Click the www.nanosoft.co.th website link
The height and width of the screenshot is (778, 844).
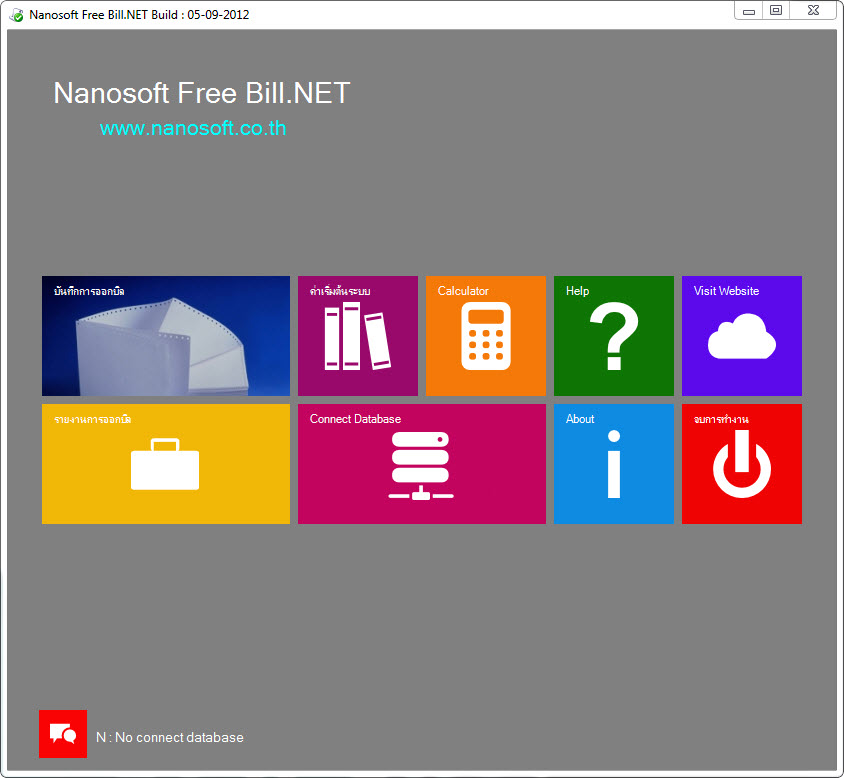pos(193,128)
